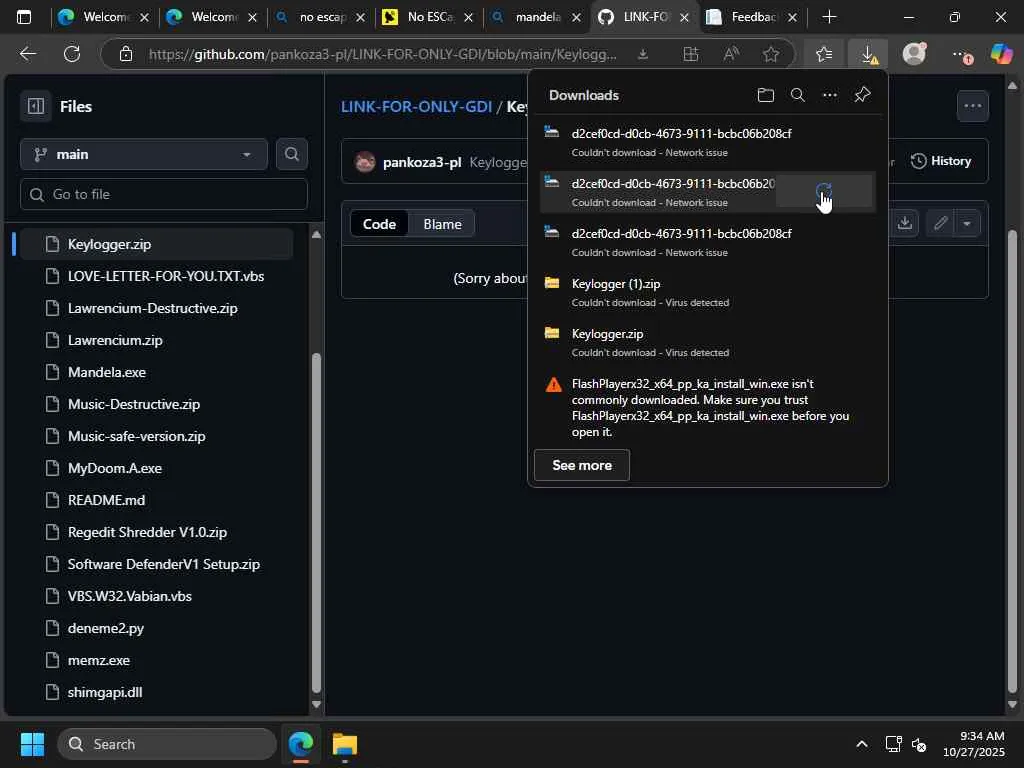Click FlashPlayerx32 warning download entry
Viewport: 1024px width, 768px height.
(707, 408)
